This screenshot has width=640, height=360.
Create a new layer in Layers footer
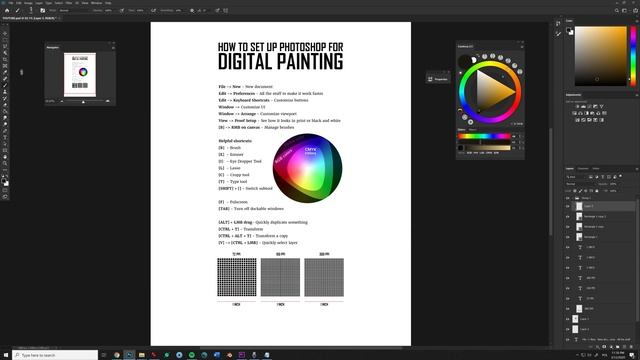[x=624, y=347]
